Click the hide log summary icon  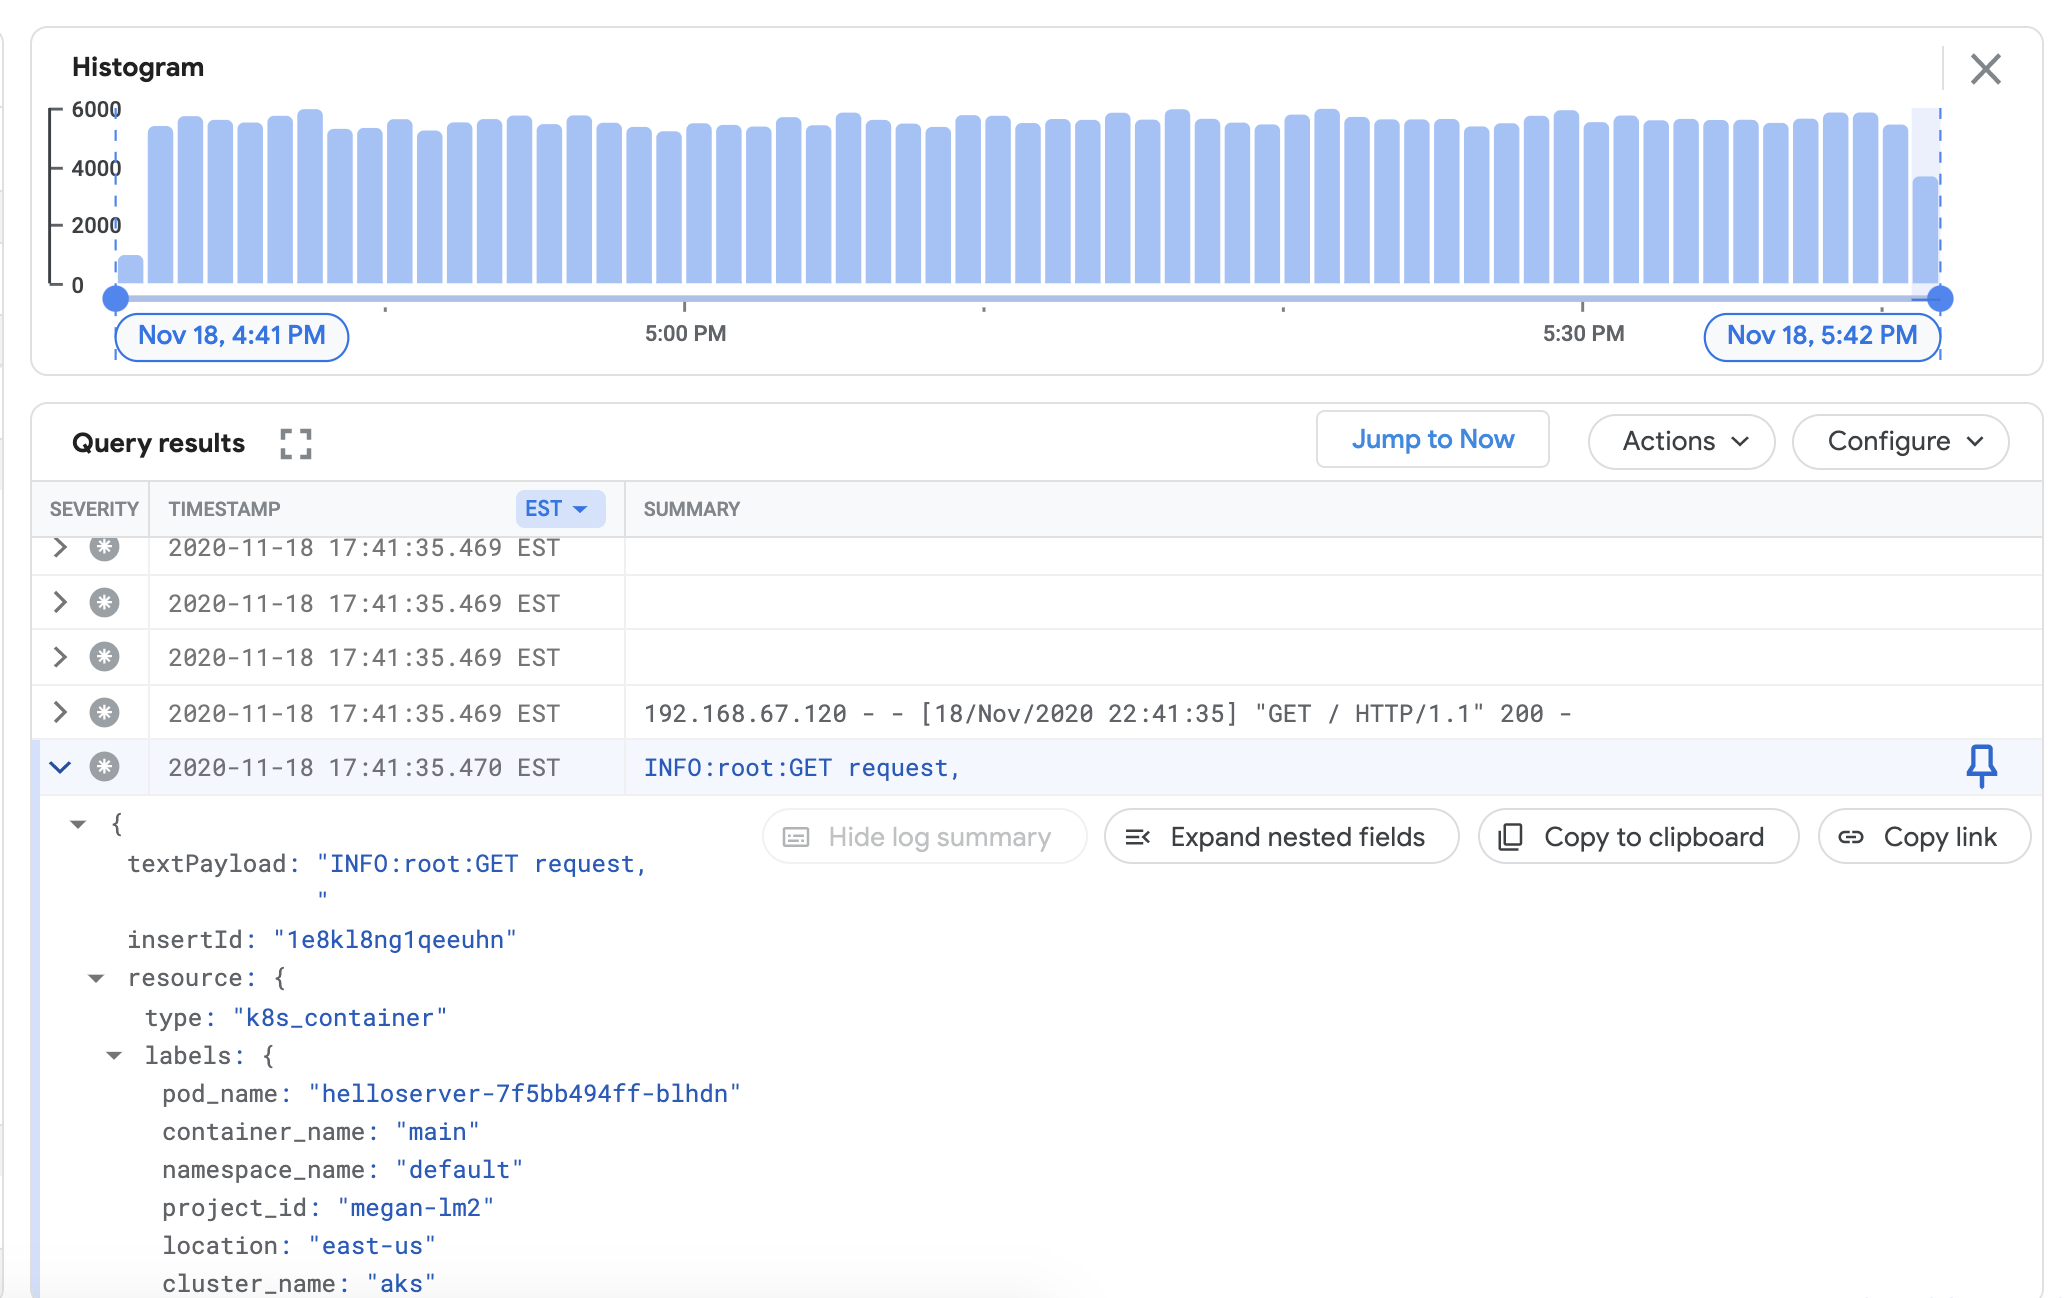click(797, 836)
